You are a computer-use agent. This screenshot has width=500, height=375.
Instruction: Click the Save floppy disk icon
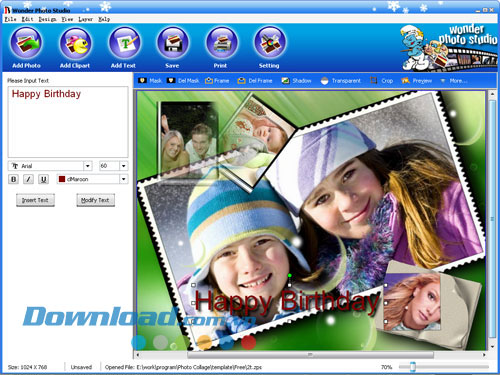[x=172, y=43]
